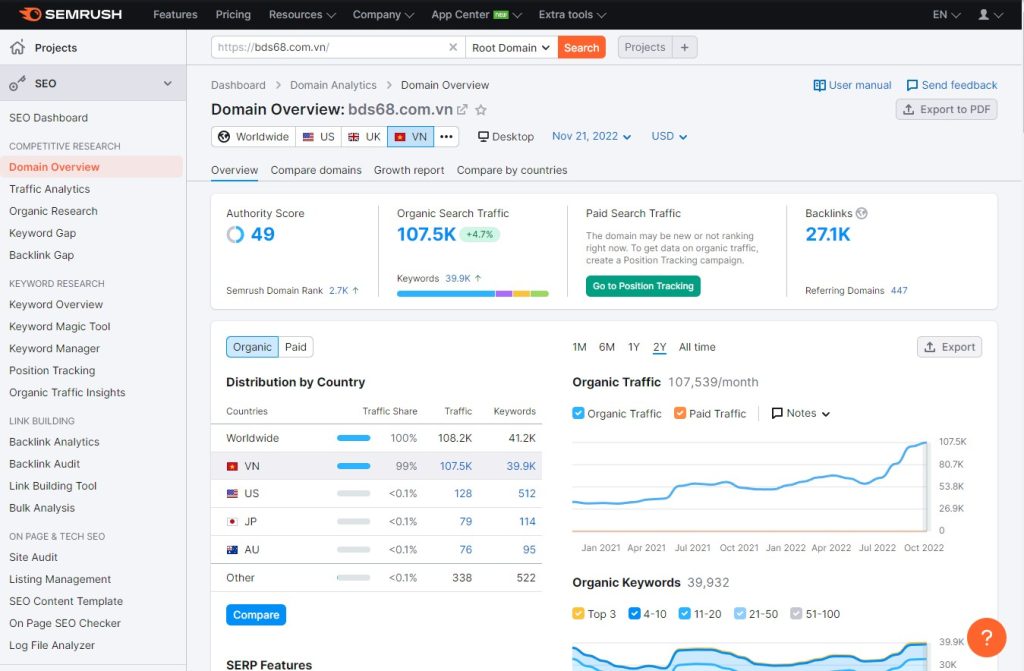Screen dimensions: 1024x671
Task: Click the SEO key icon
Action: (18, 83)
